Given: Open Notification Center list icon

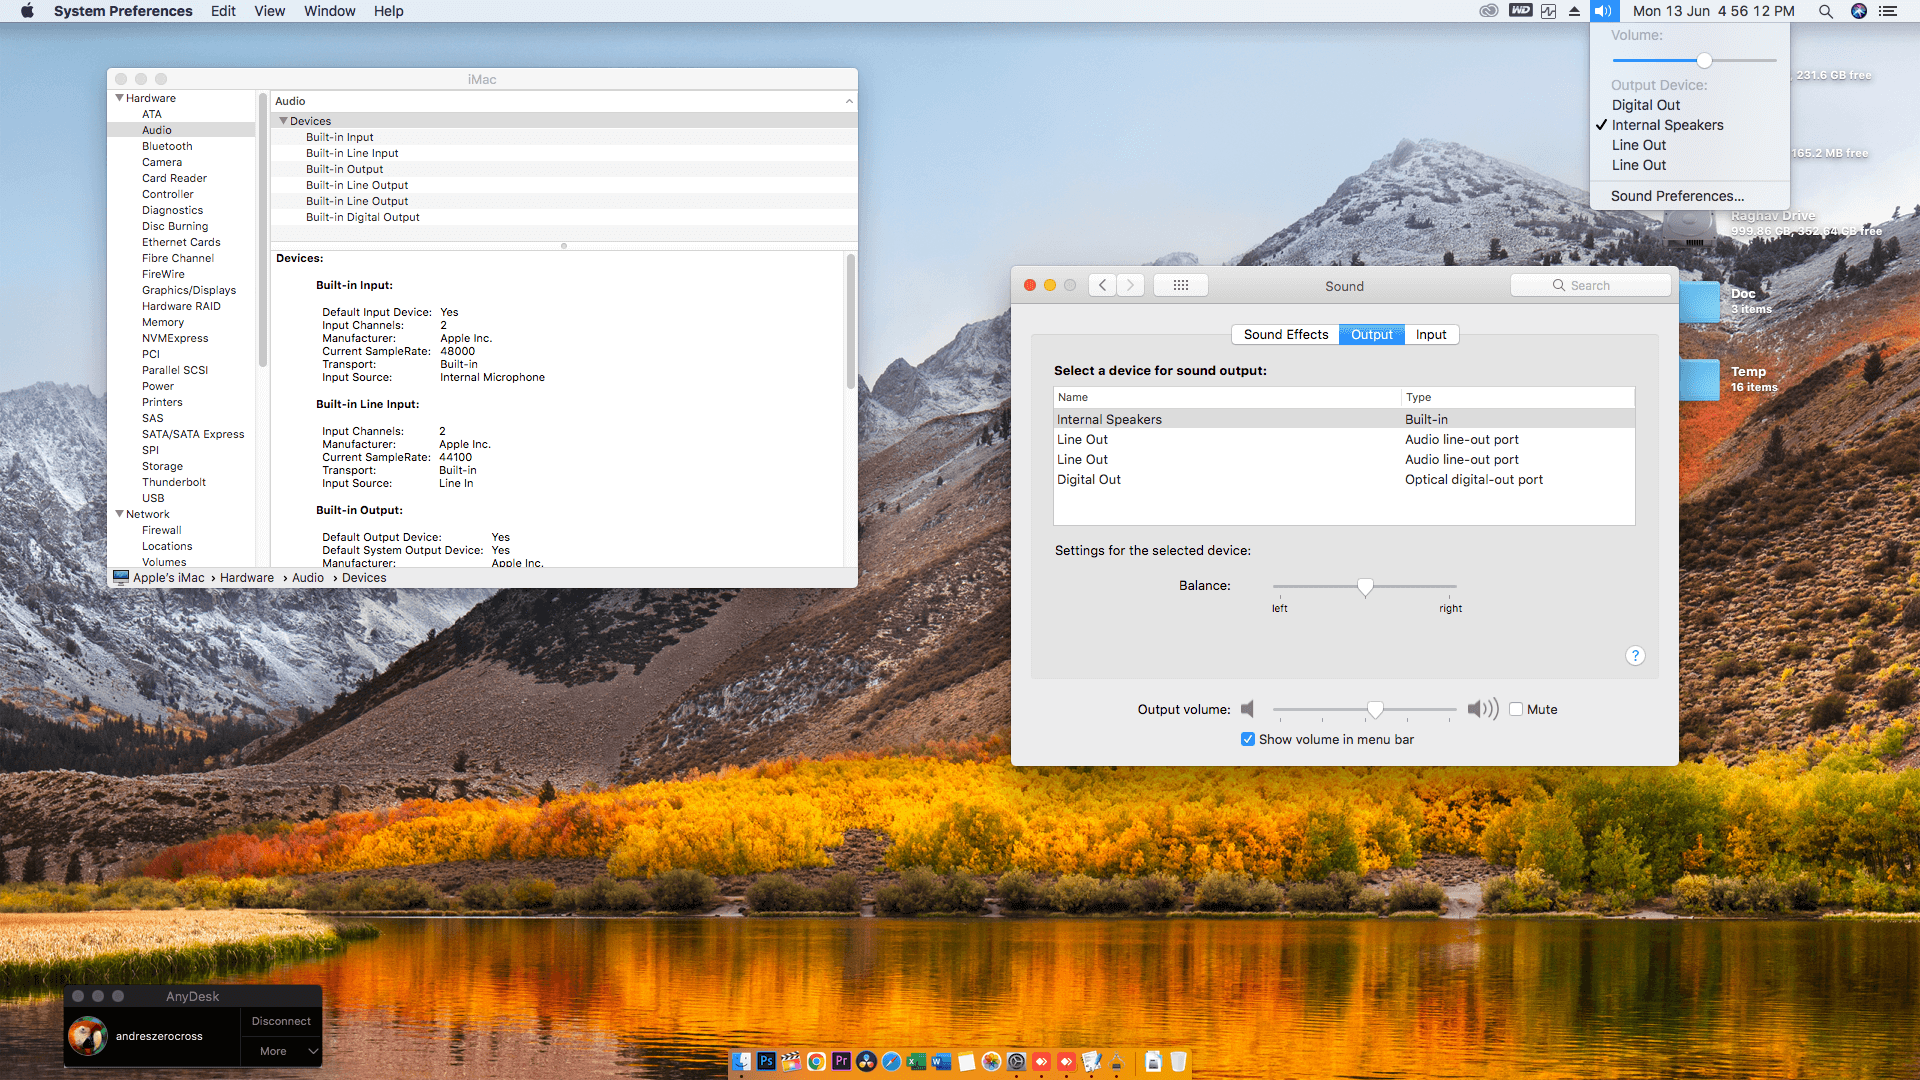Looking at the screenshot, I should pyautogui.click(x=1888, y=11).
